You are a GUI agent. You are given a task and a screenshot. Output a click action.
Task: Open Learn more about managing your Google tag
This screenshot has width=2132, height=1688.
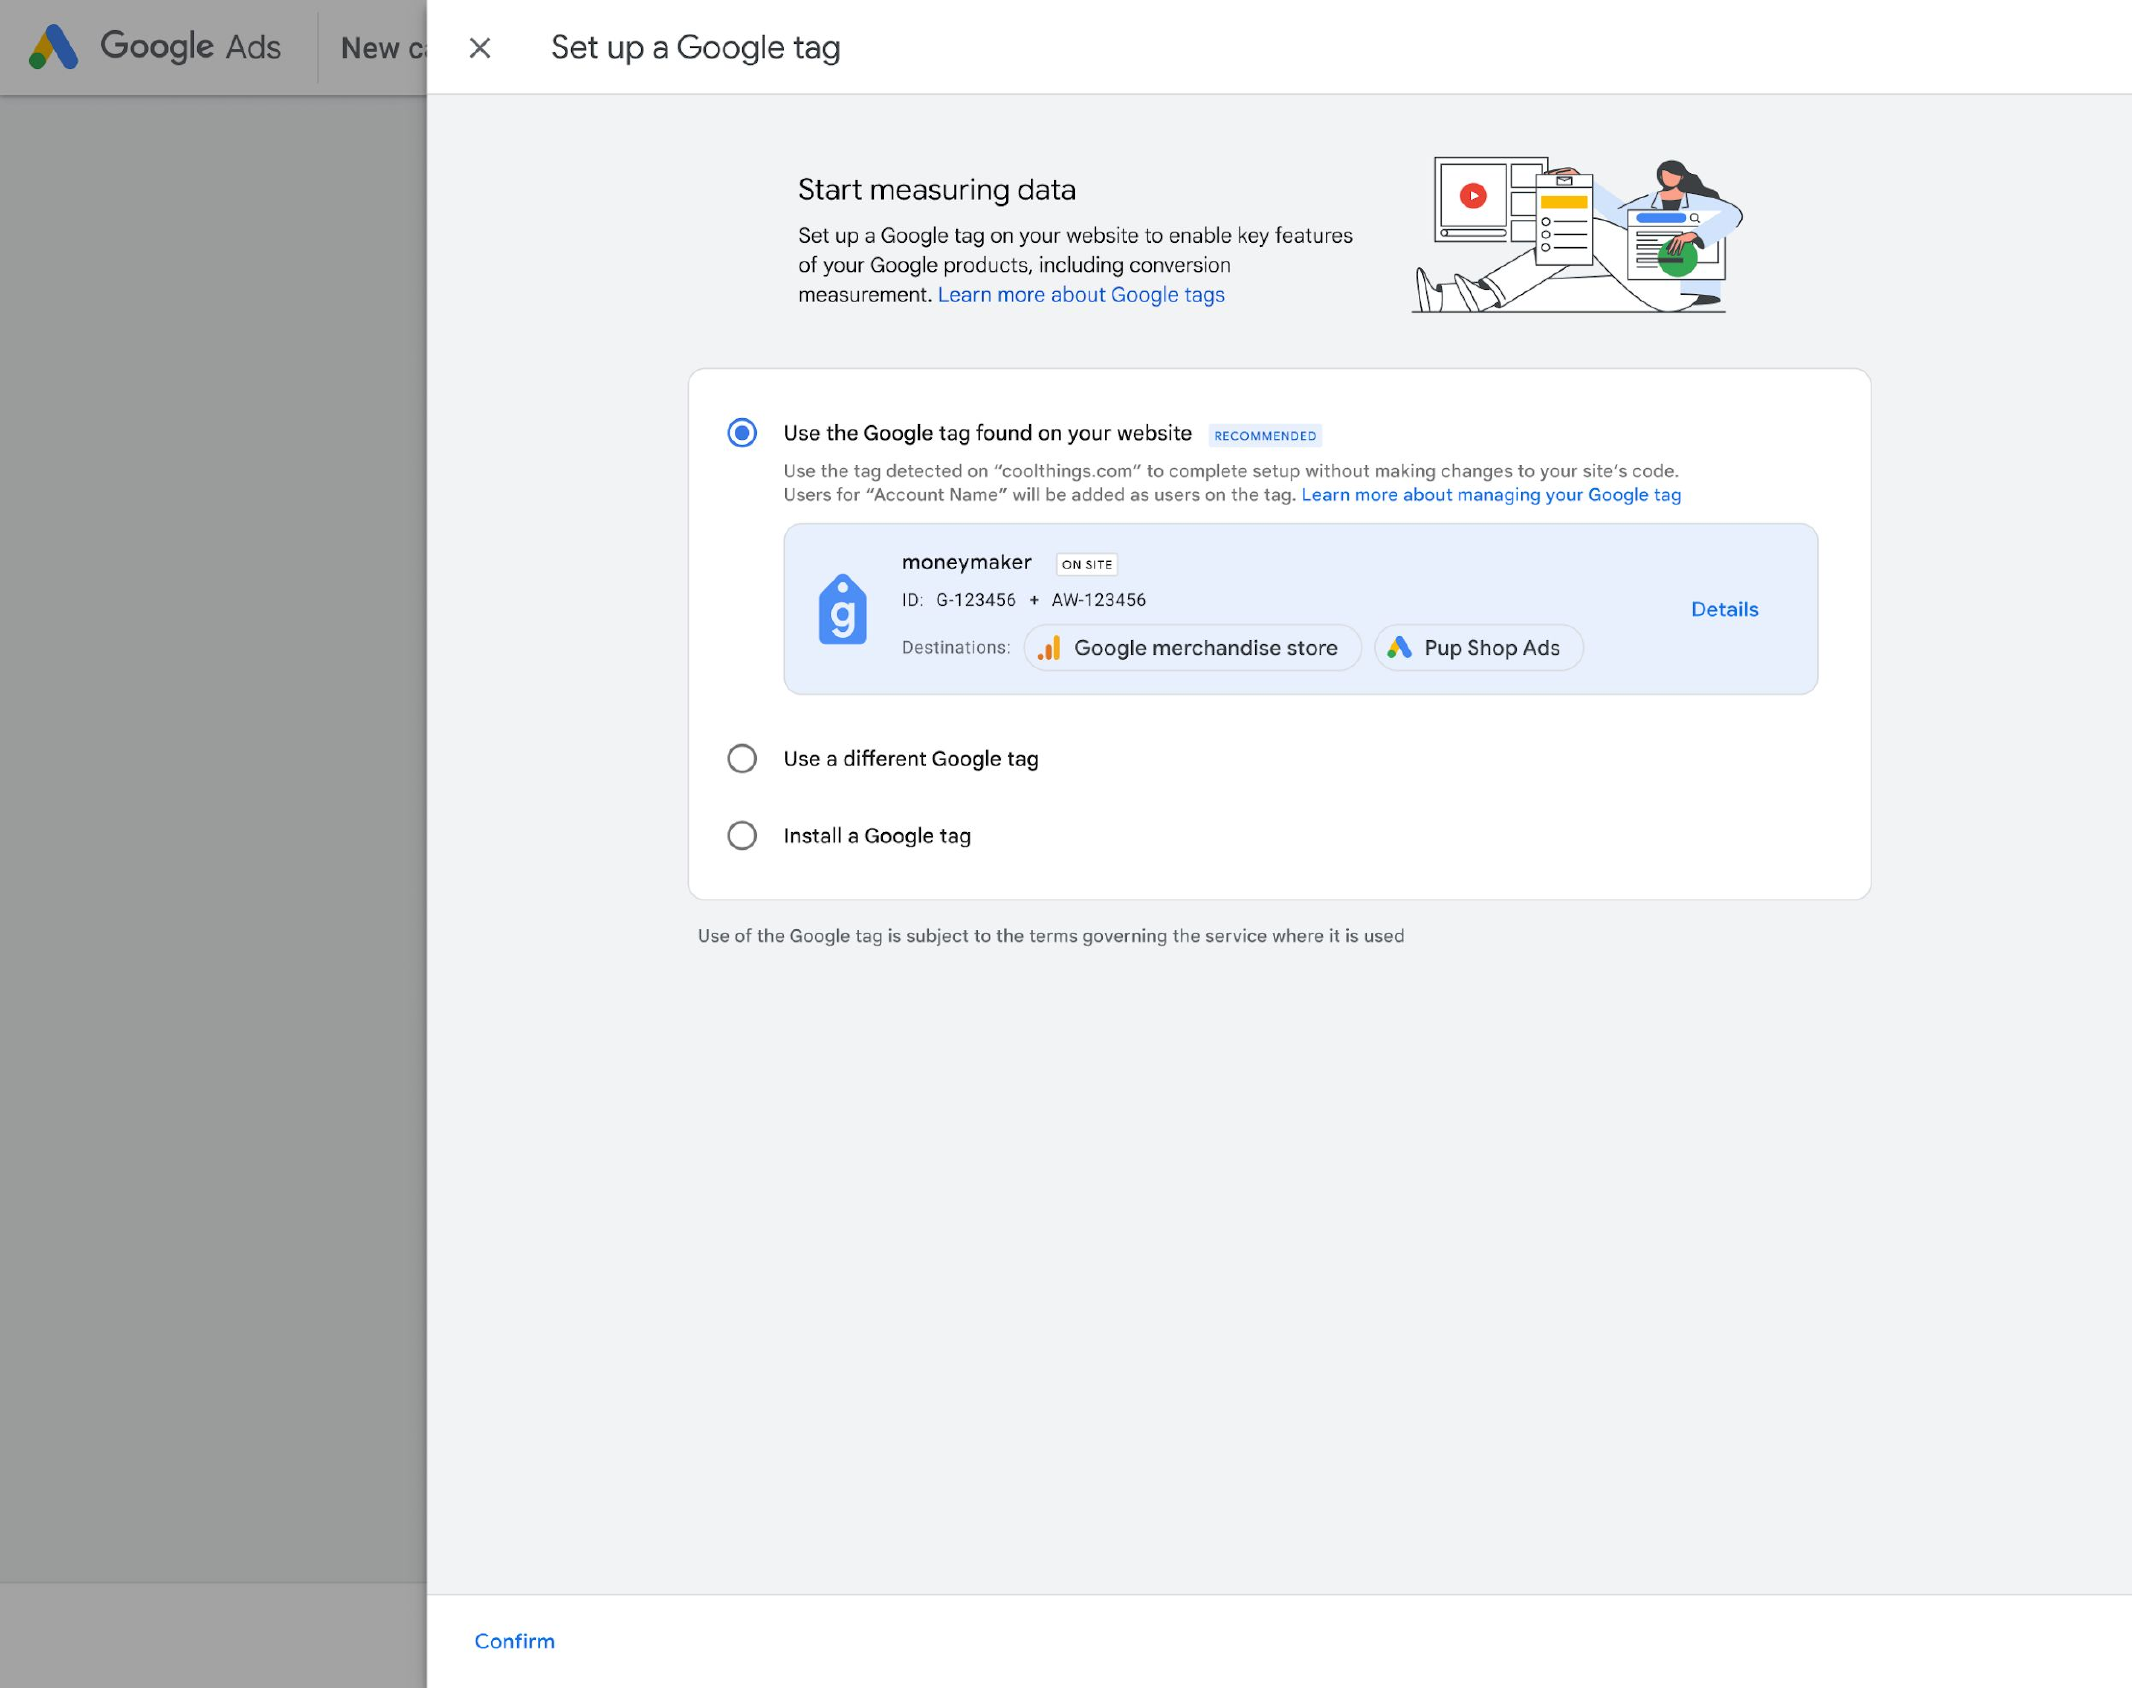1491,495
